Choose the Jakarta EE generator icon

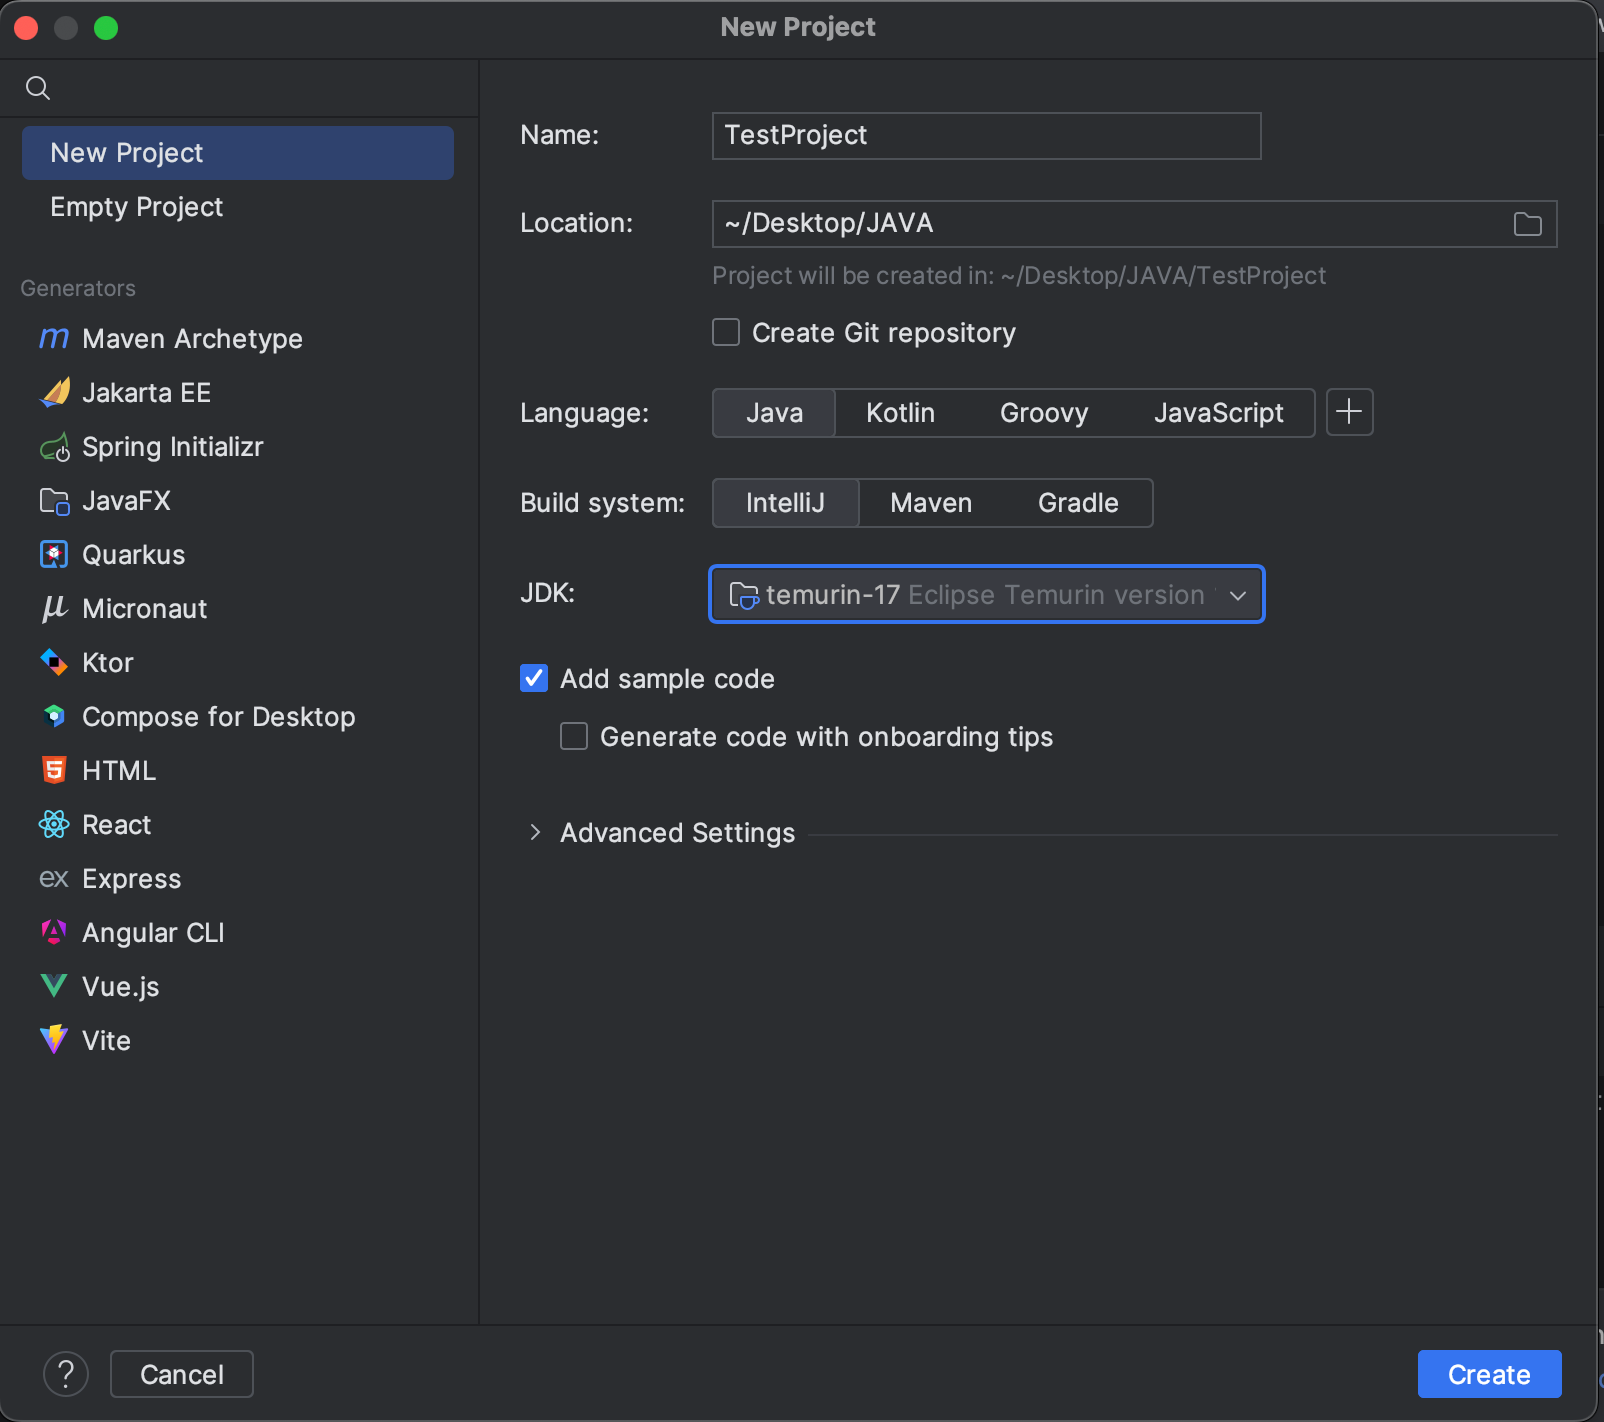click(x=54, y=393)
